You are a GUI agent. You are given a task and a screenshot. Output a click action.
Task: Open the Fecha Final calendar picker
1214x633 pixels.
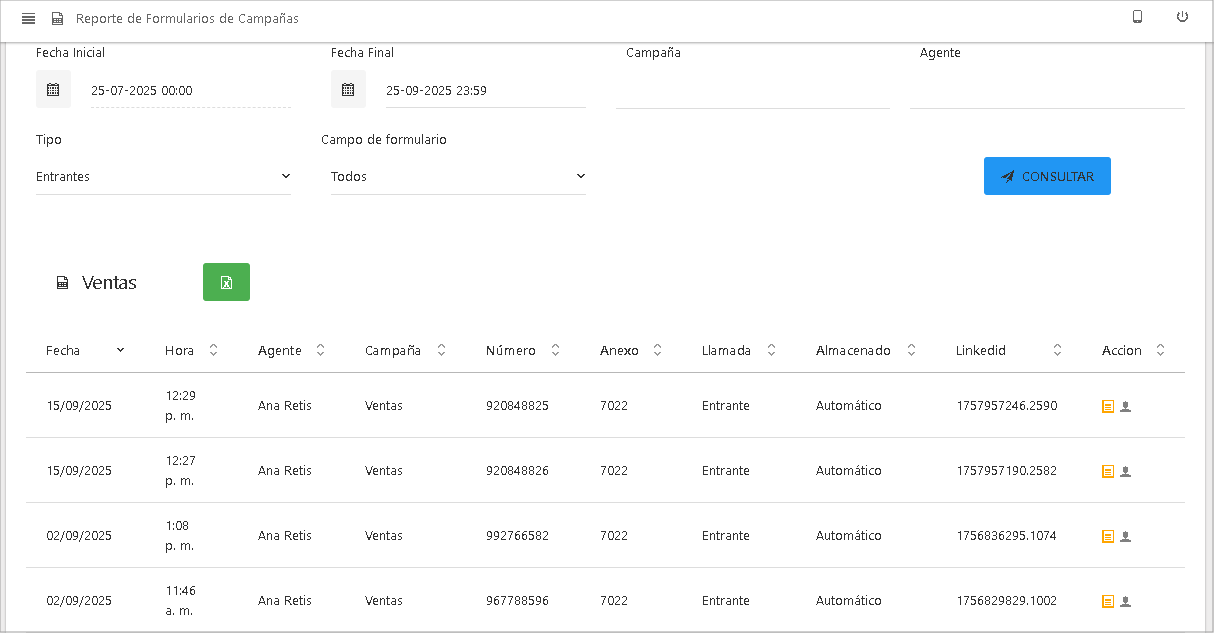pyautogui.click(x=348, y=90)
